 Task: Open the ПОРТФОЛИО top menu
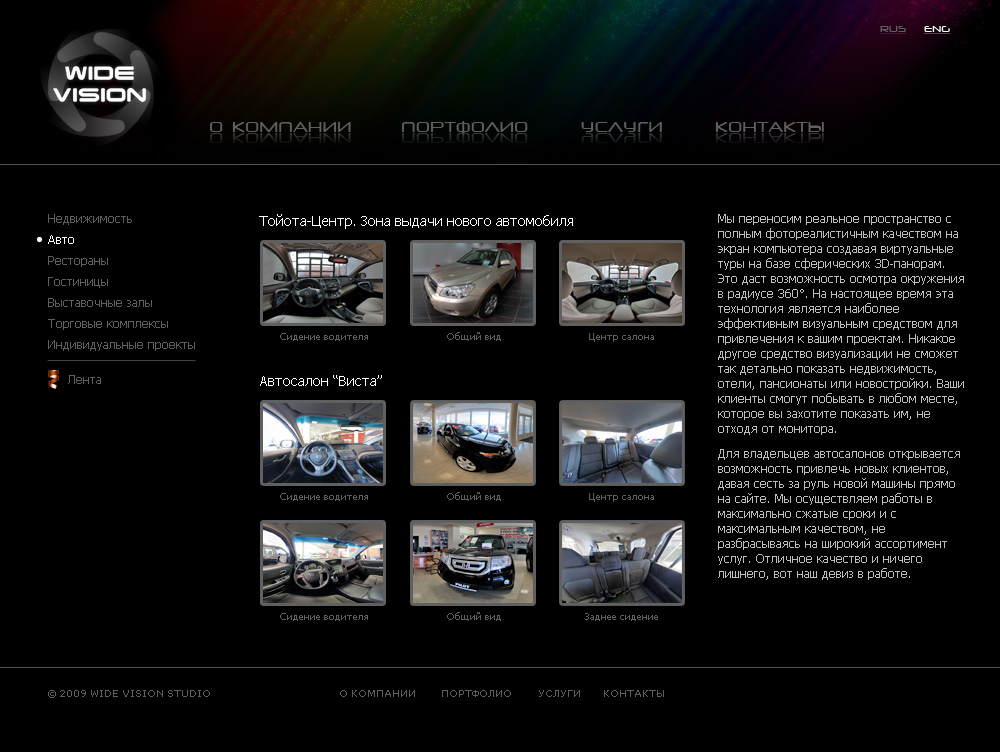click(x=464, y=128)
